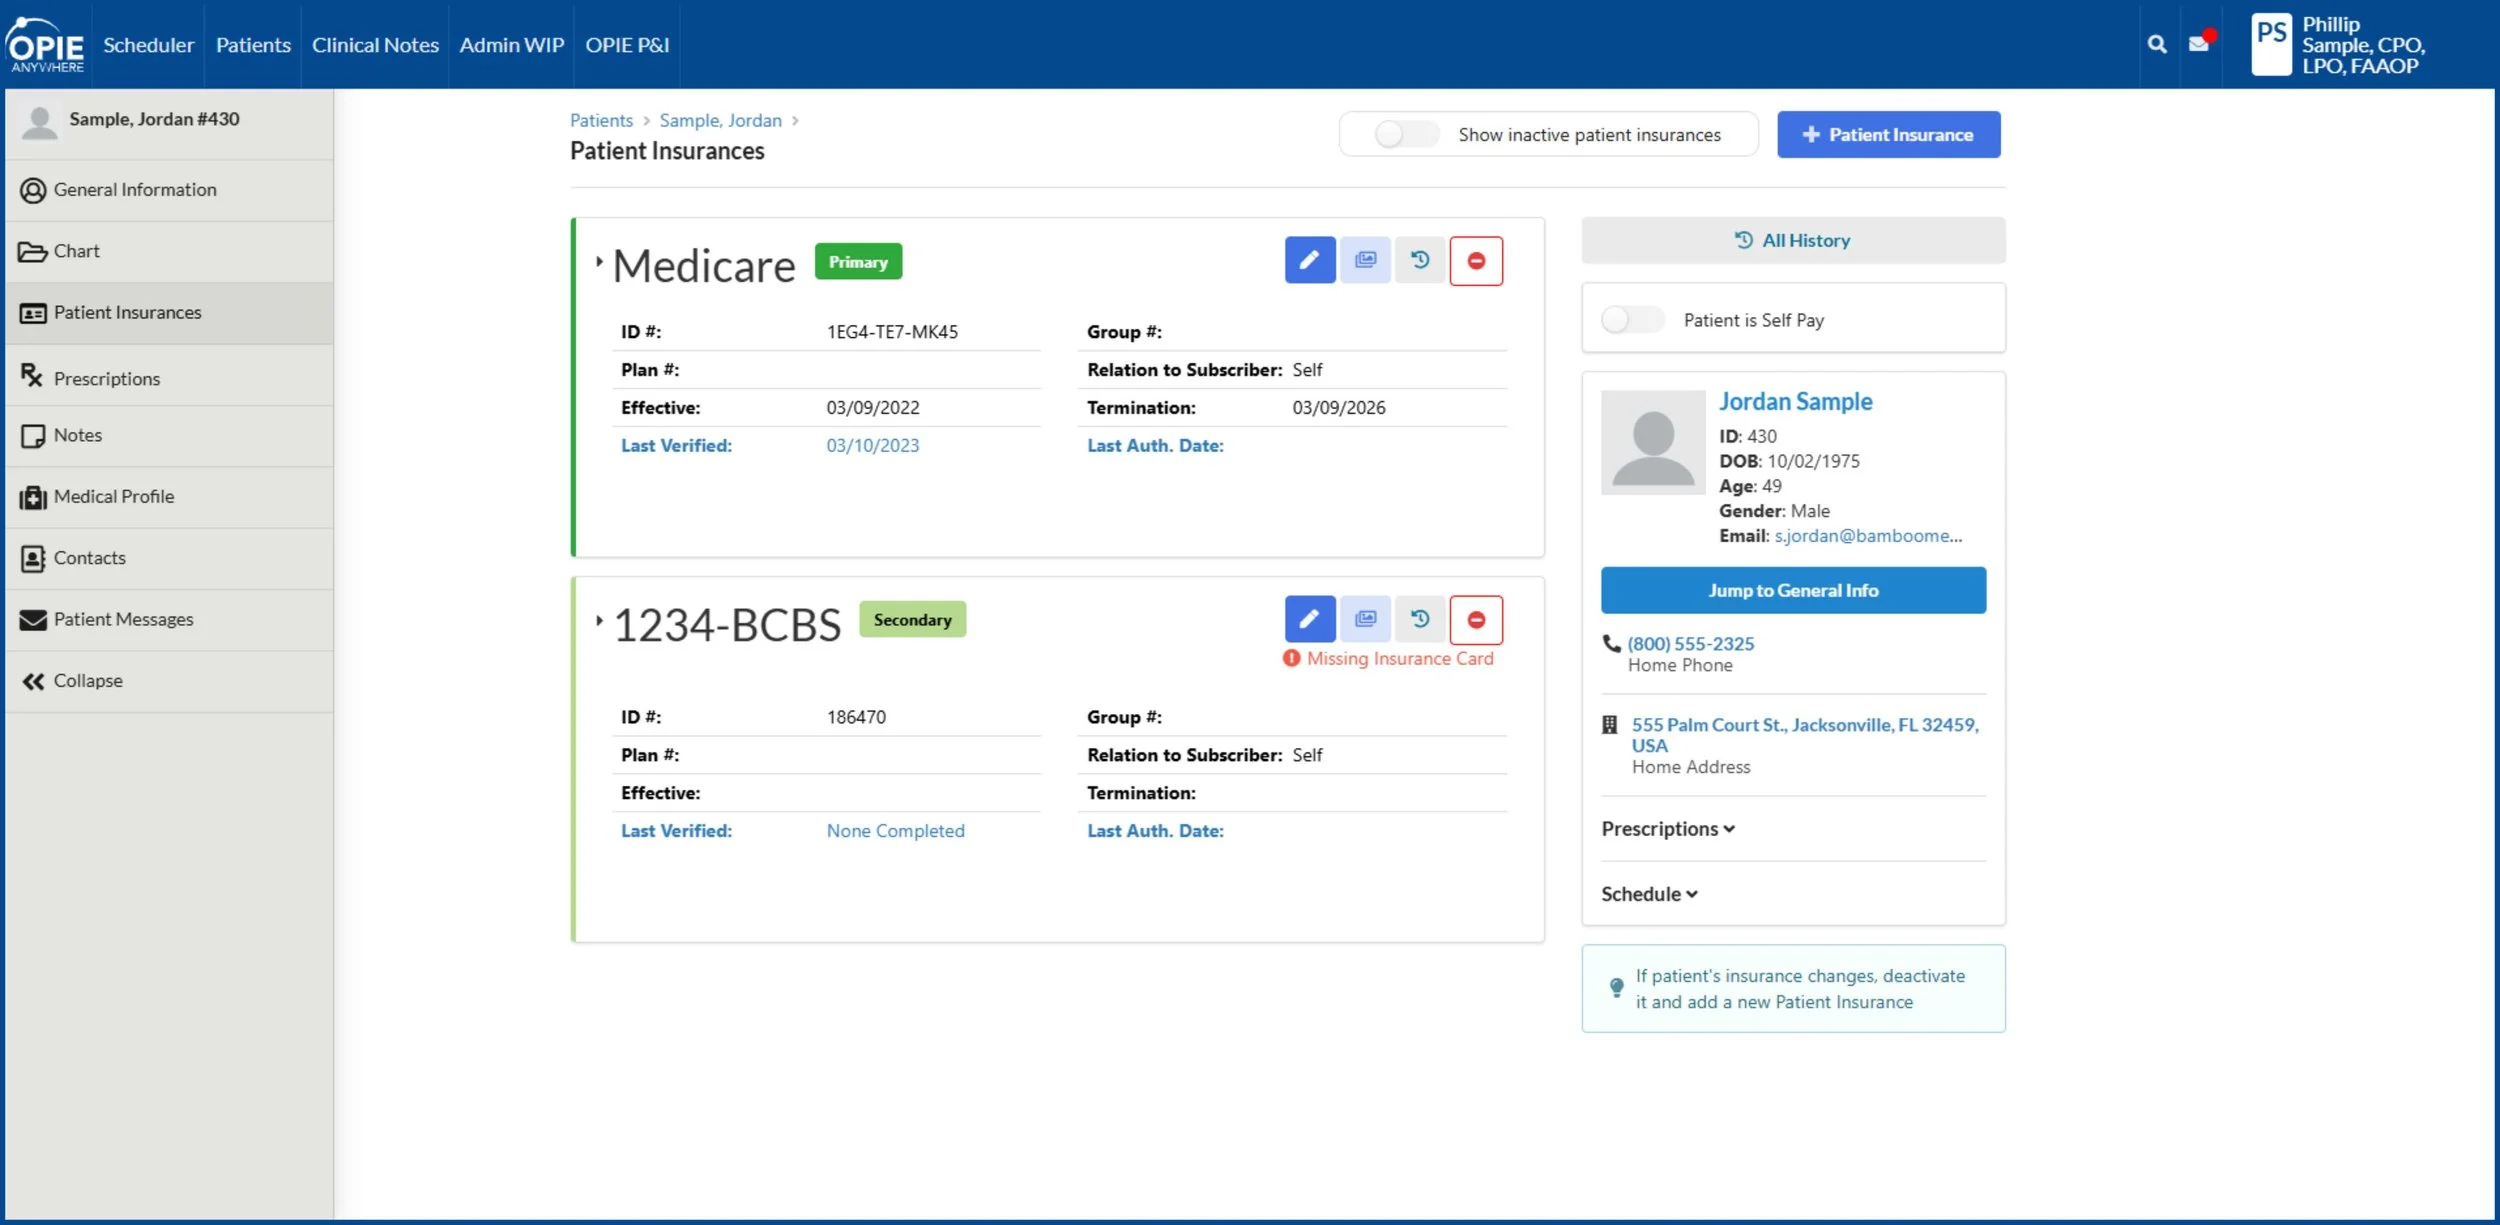This screenshot has width=2500, height=1225.
Task: Edit the 1234-BCBS insurance pencil icon
Action: (x=1309, y=618)
